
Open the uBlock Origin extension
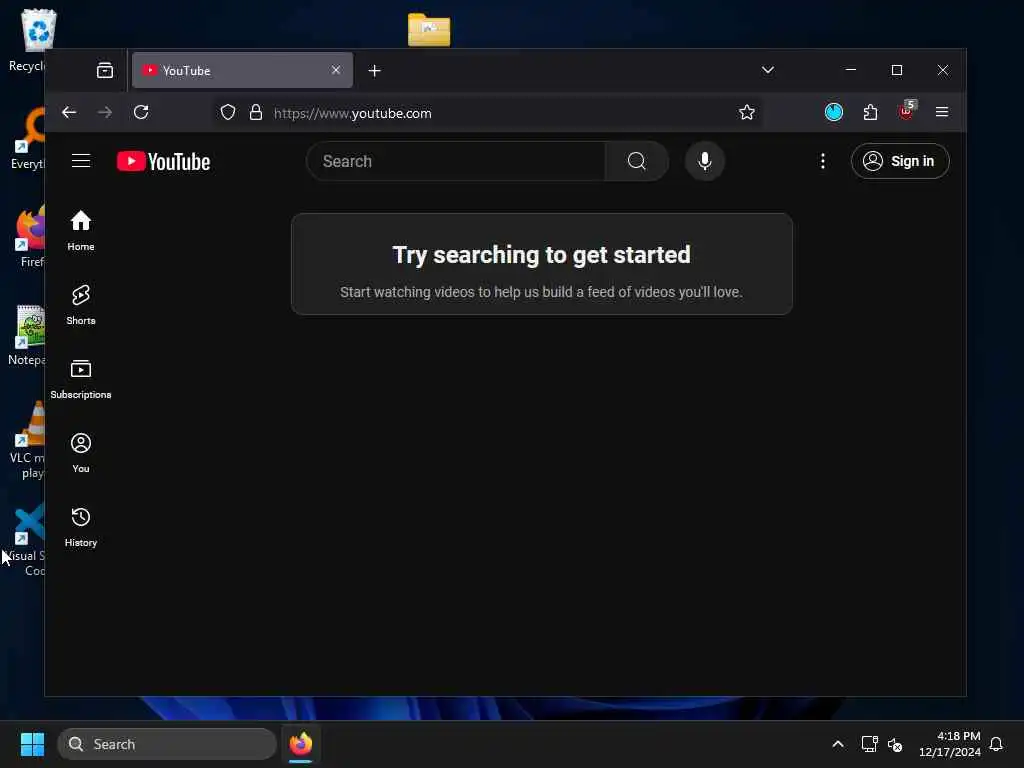coord(906,111)
